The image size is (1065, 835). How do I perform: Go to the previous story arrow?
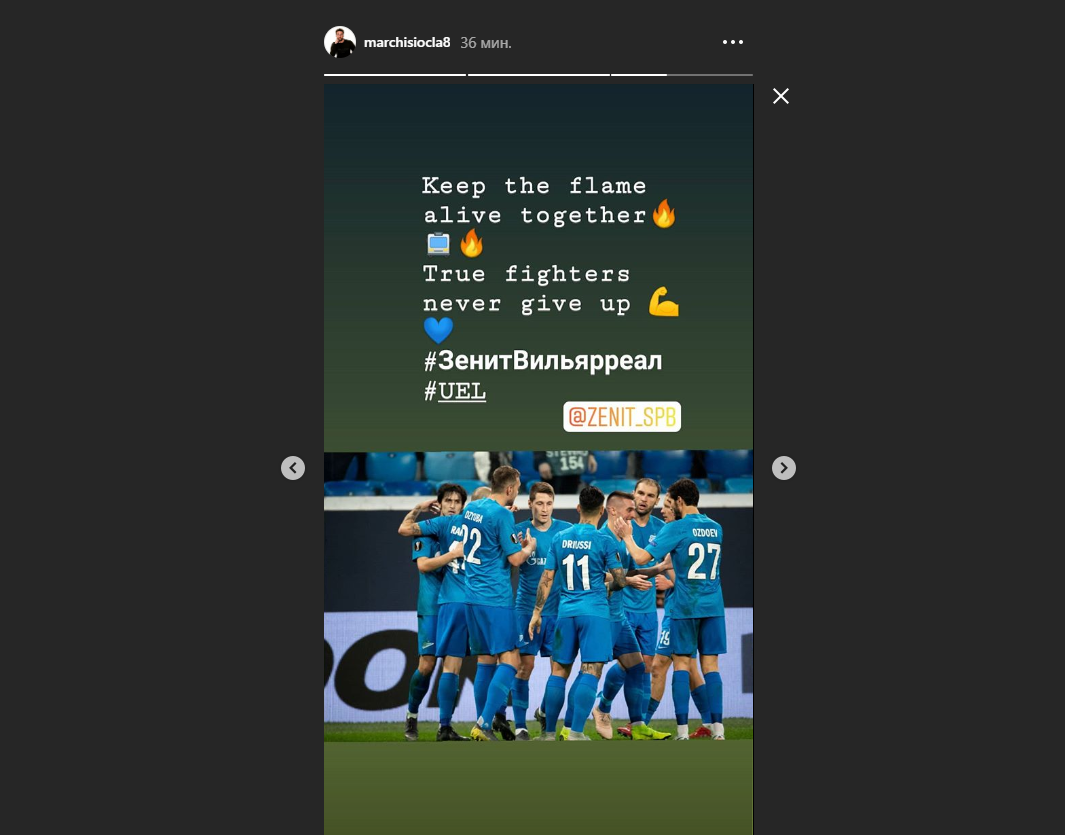pyautogui.click(x=293, y=468)
